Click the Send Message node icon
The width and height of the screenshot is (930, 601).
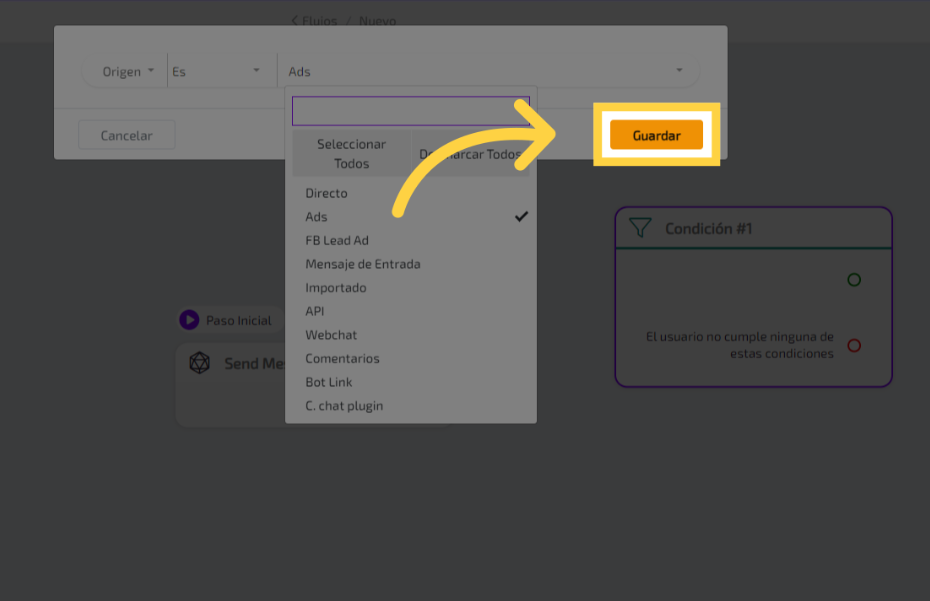200,363
